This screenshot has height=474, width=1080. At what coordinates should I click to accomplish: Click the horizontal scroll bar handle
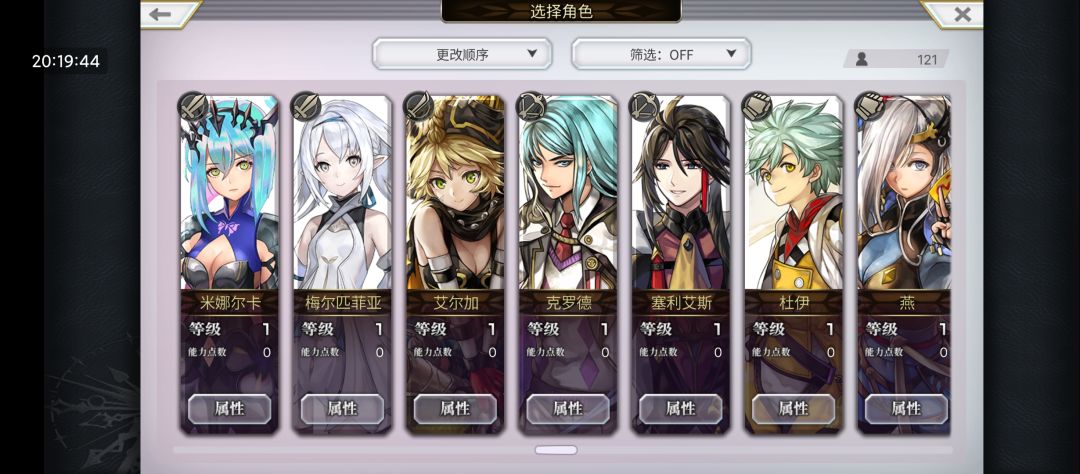pyautogui.click(x=556, y=450)
